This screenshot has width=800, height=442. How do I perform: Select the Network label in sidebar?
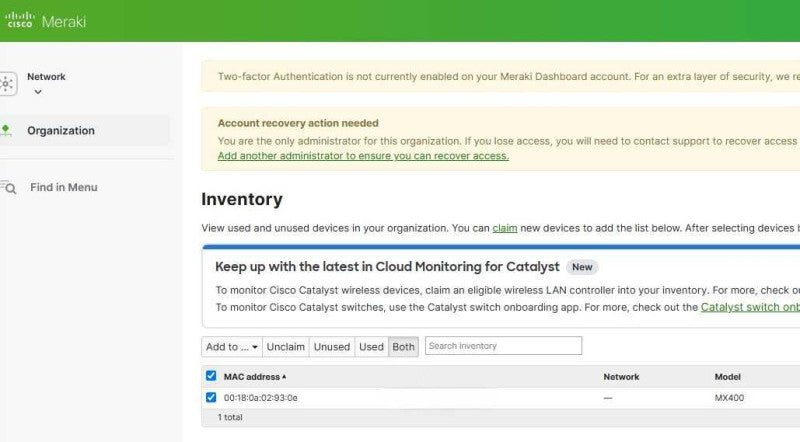tap(46, 77)
